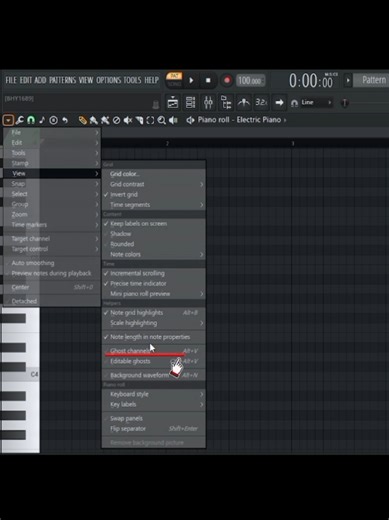The height and width of the screenshot is (520, 389).
Task: Toggle the magnet snap icon
Action: point(31,120)
